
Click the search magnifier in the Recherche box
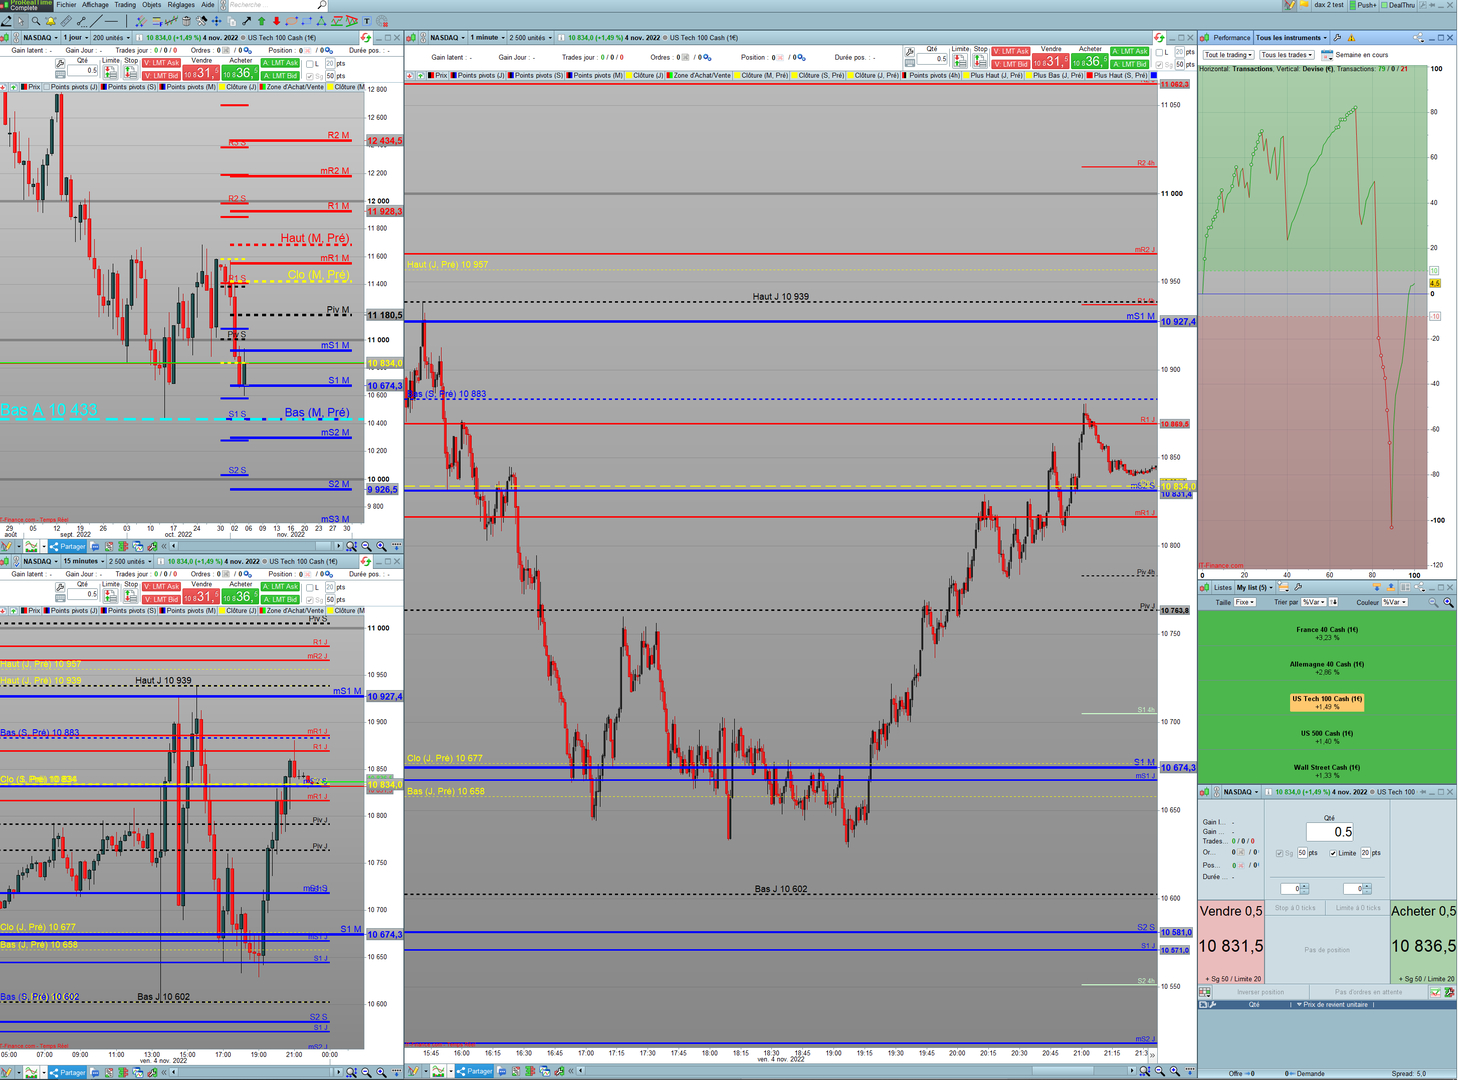tap(322, 5)
